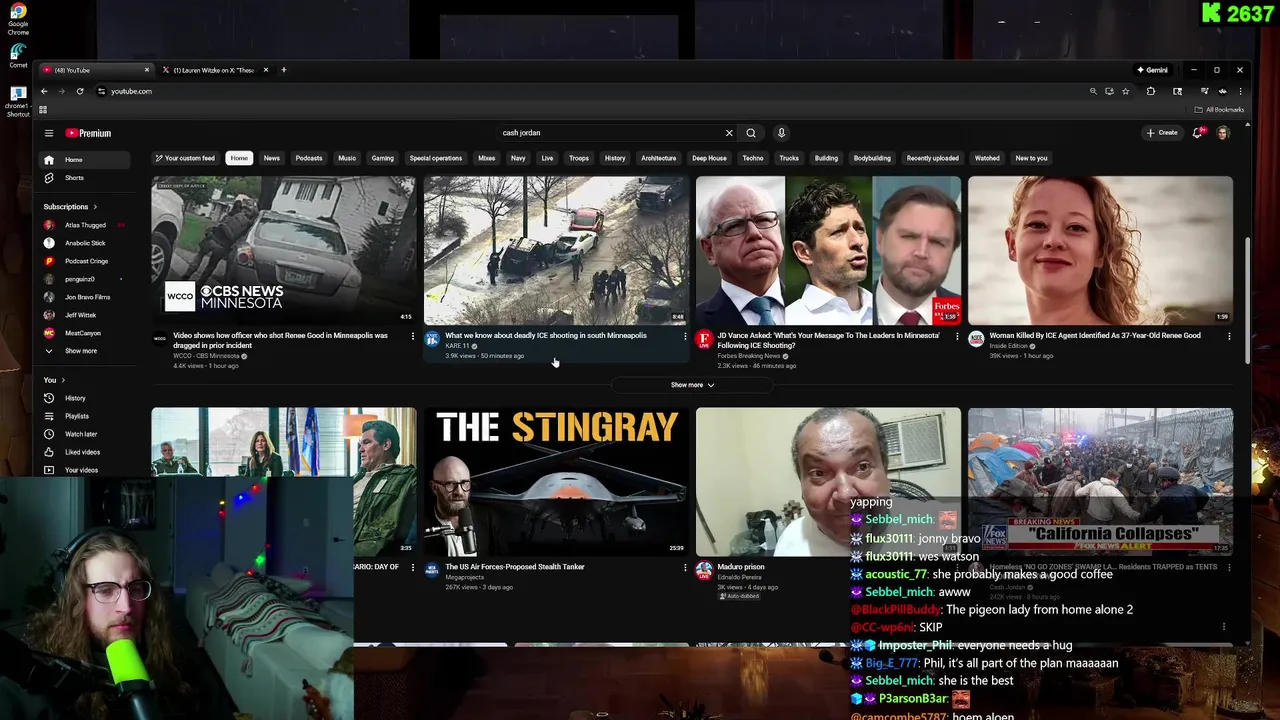This screenshot has width=1280, height=720.
Task: Switch to the Lauren Witzke X tab
Action: coord(213,70)
